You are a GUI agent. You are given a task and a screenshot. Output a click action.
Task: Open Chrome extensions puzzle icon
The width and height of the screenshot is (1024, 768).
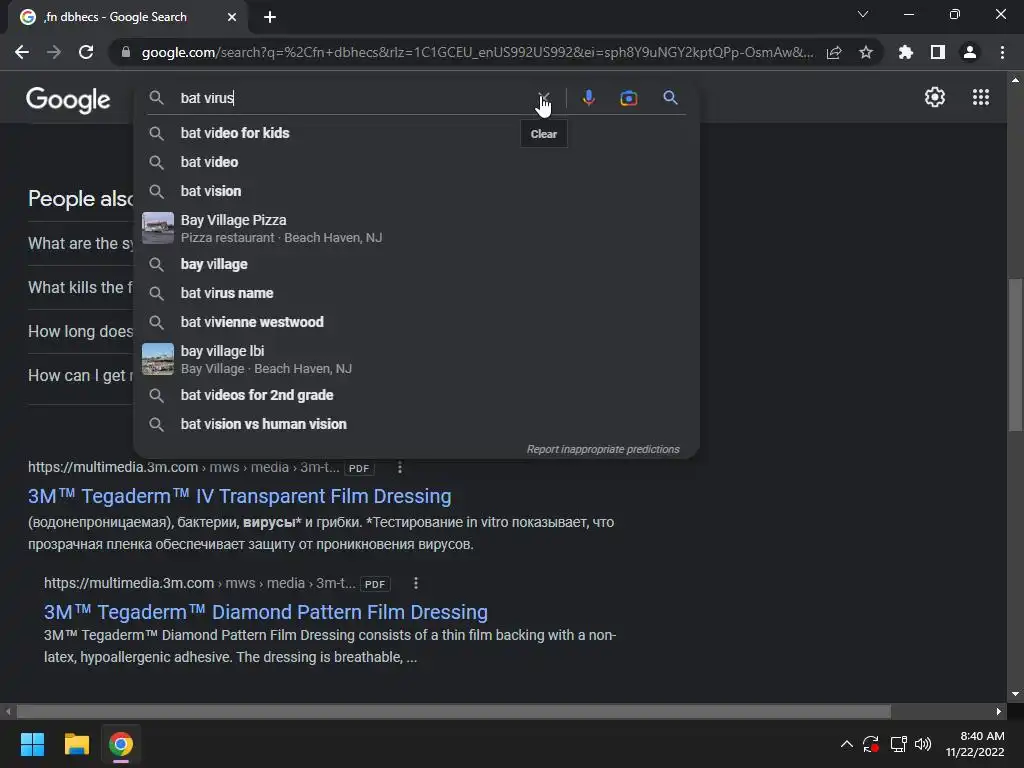pyautogui.click(x=905, y=52)
